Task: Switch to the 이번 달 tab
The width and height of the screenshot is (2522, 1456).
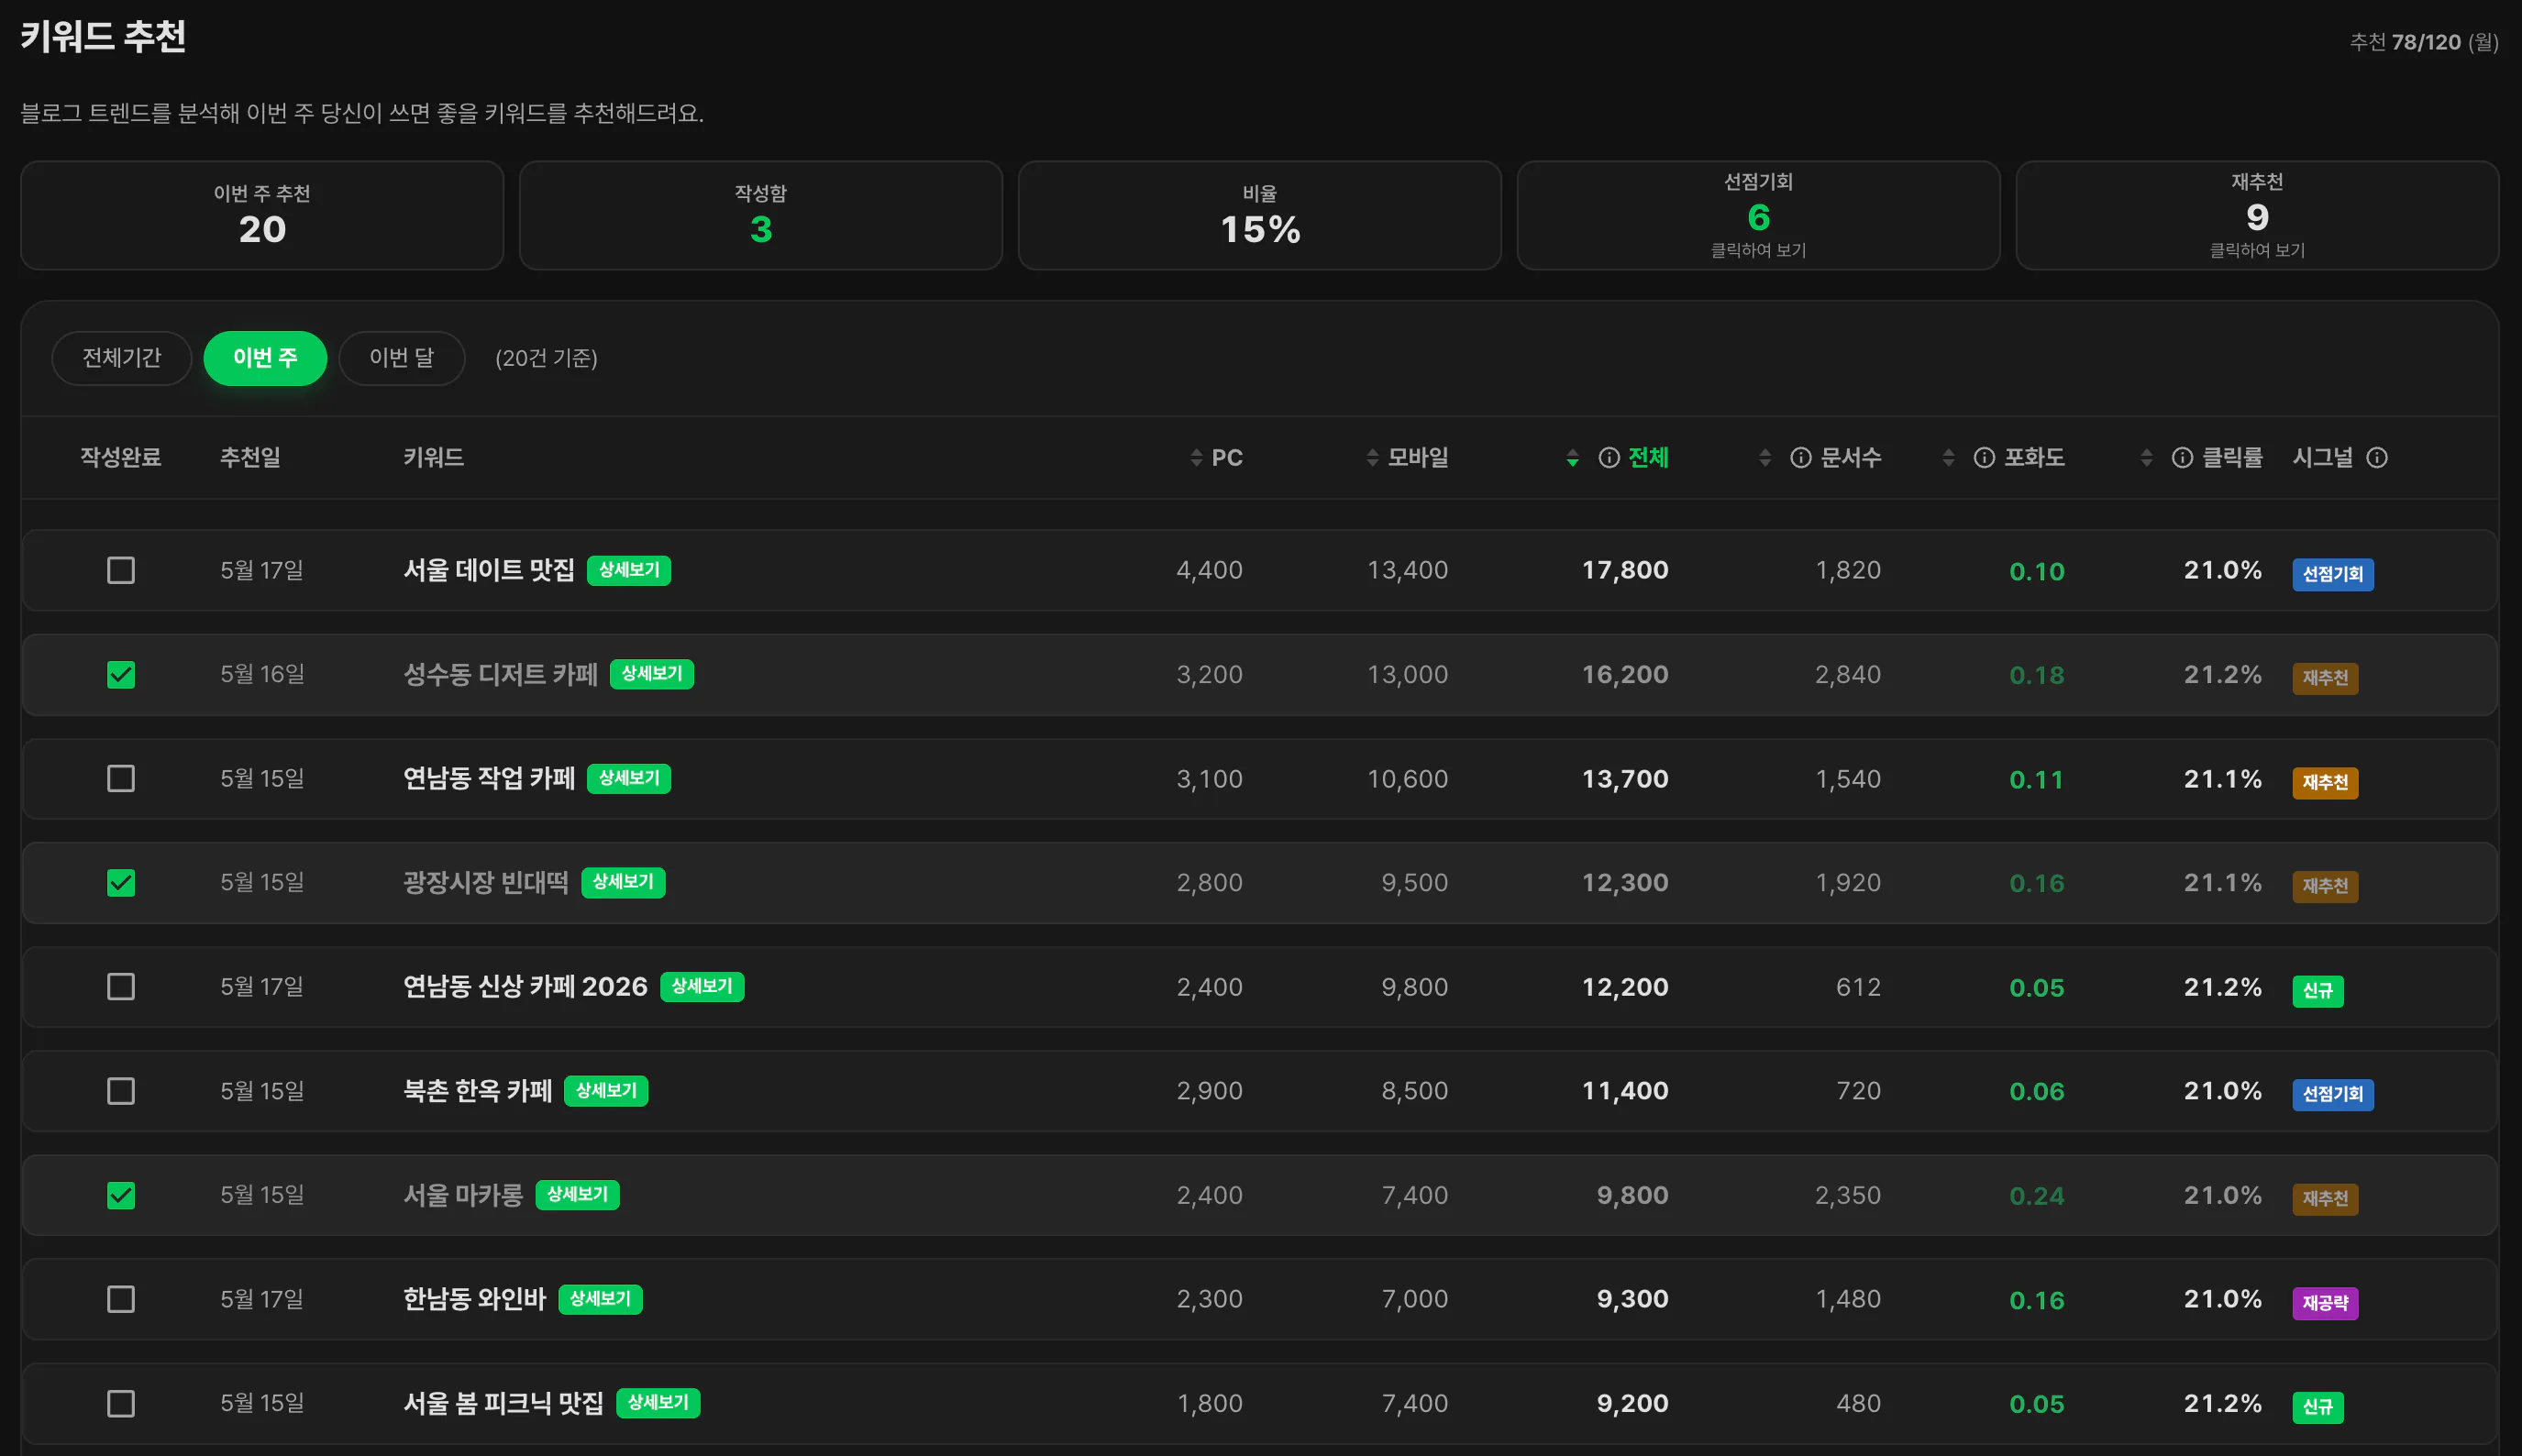Action: point(401,358)
